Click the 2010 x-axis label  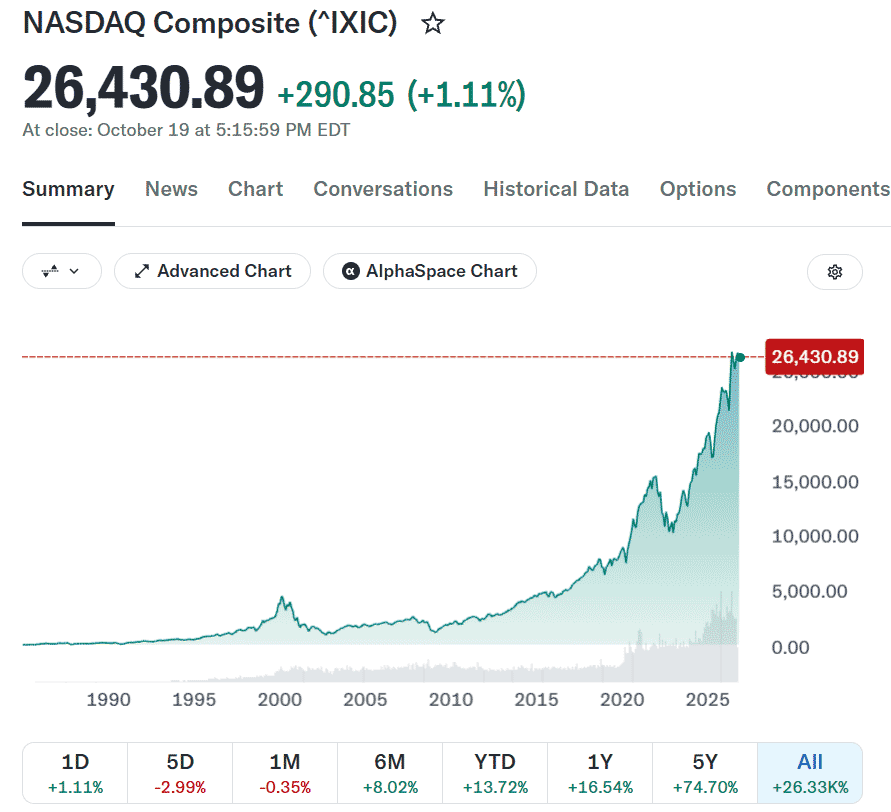pyautogui.click(x=451, y=699)
